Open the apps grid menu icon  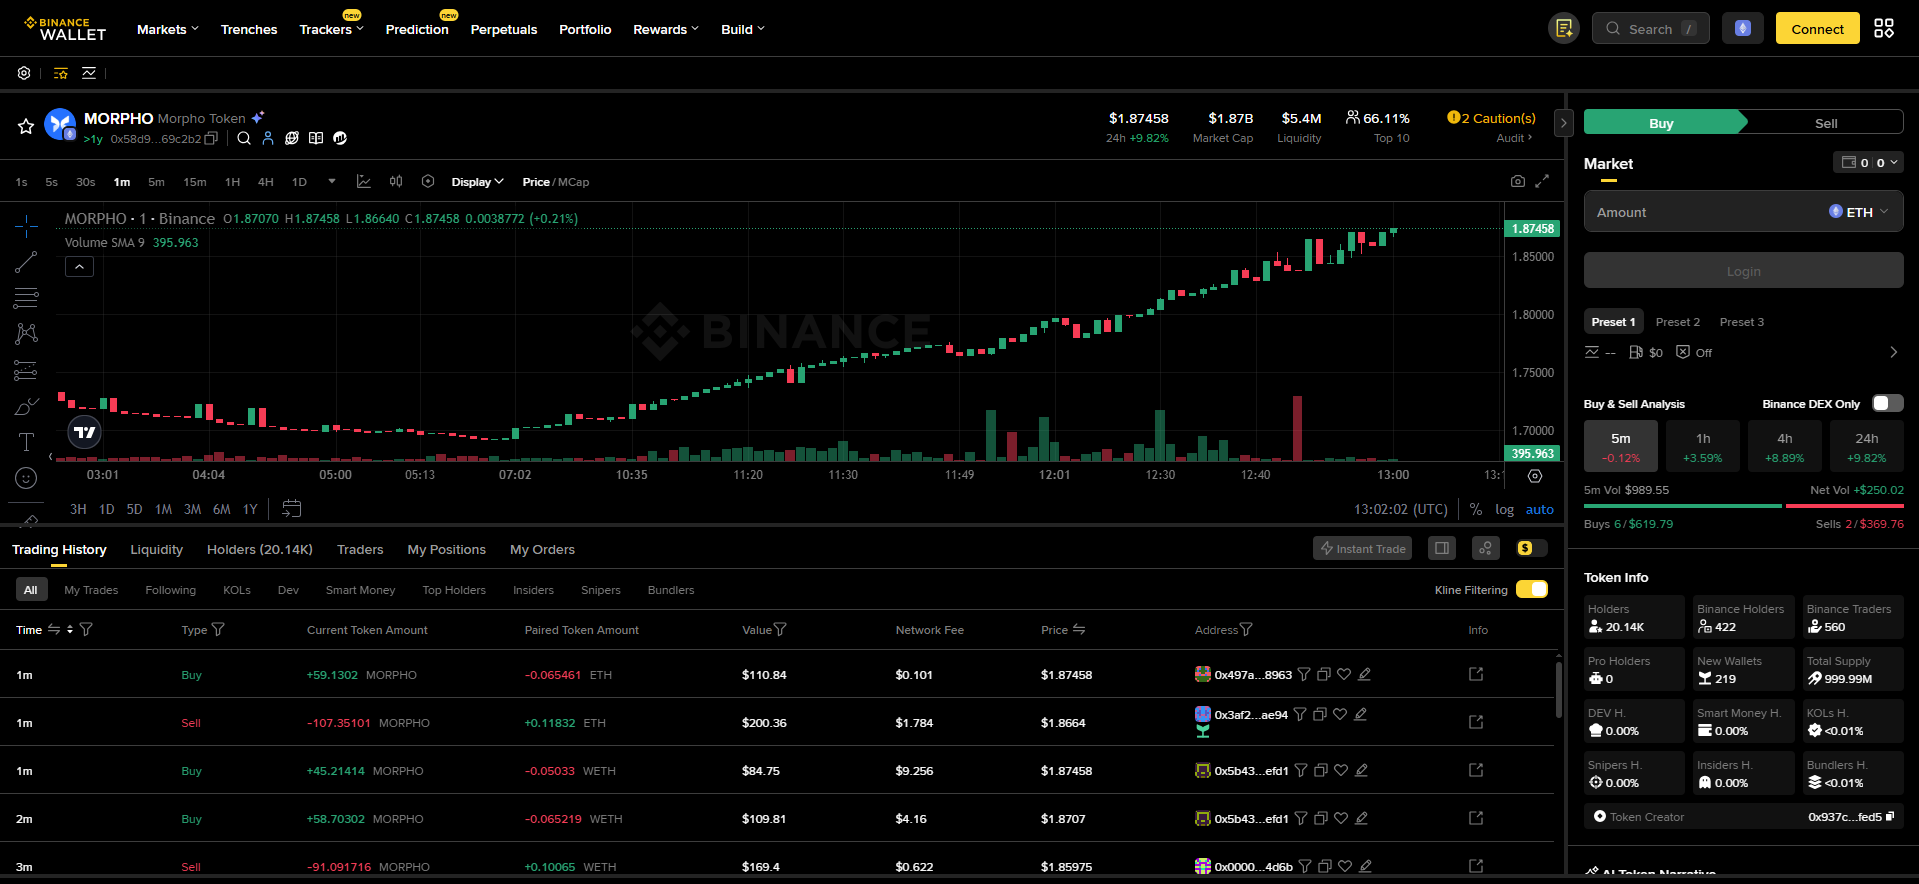pyautogui.click(x=1884, y=28)
